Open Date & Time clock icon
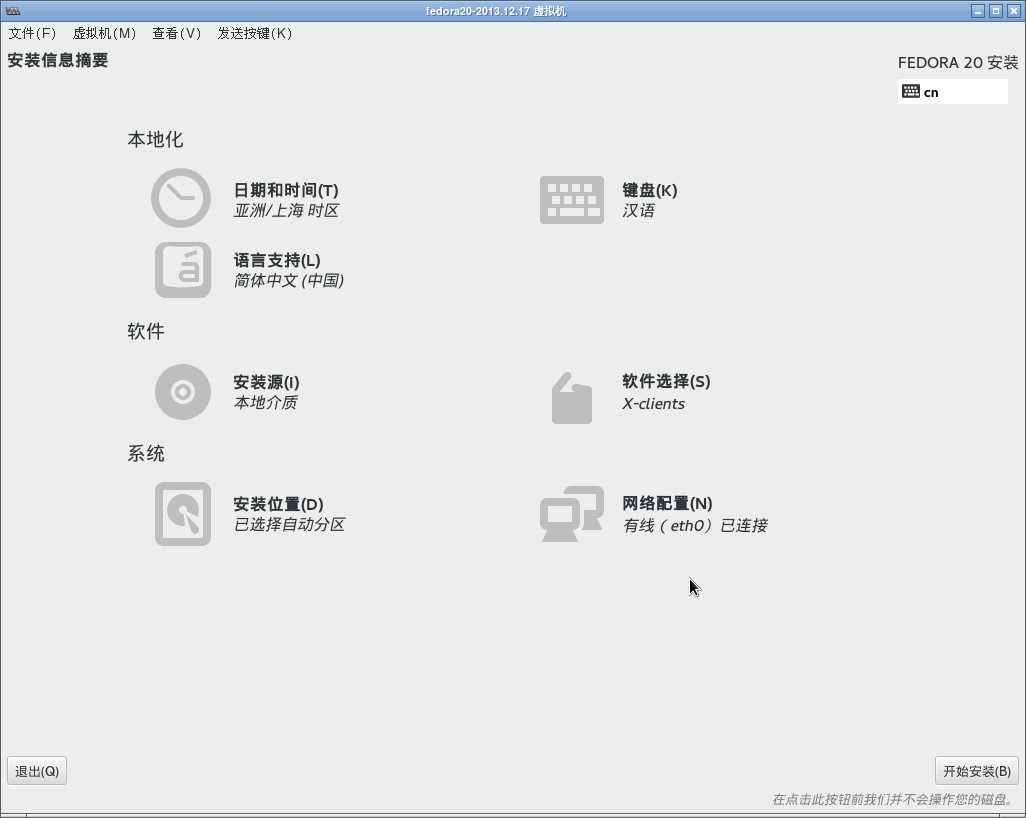Screen dimensions: 1026x818 (x=181, y=198)
